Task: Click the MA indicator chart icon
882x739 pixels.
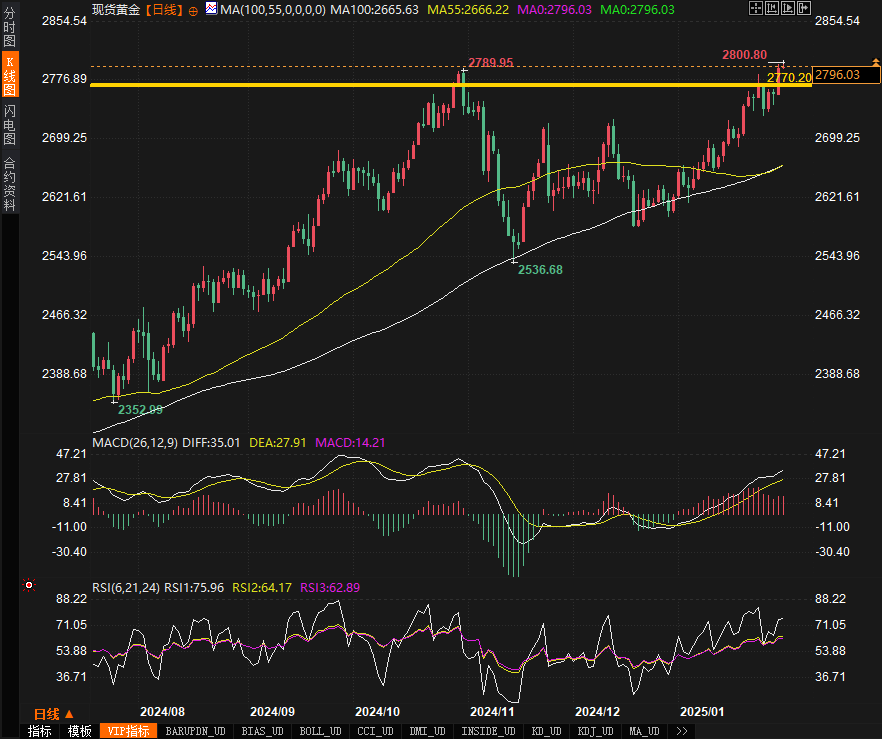Action: [x=211, y=9]
